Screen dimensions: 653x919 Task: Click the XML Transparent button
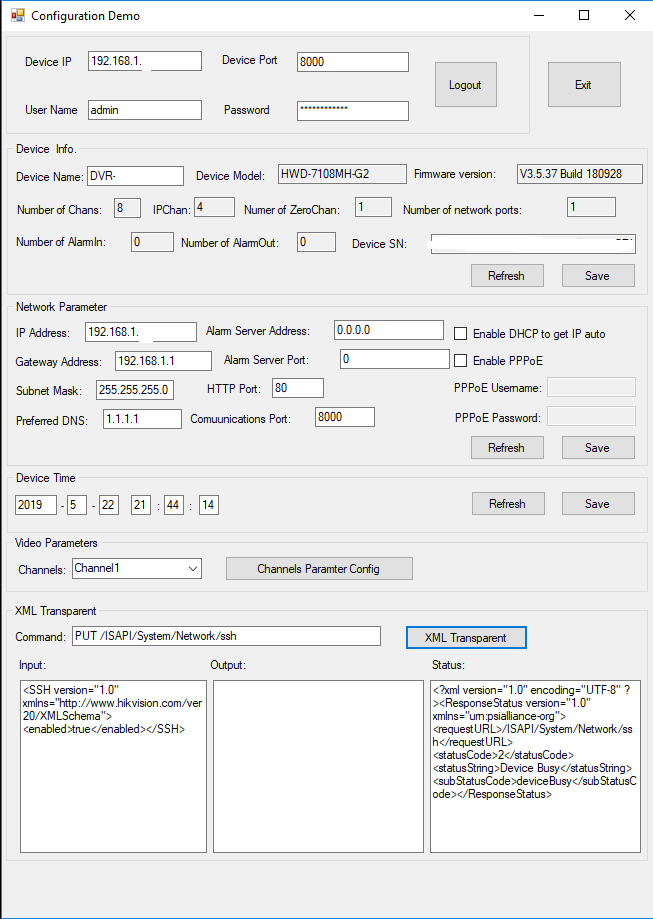click(465, 637)
